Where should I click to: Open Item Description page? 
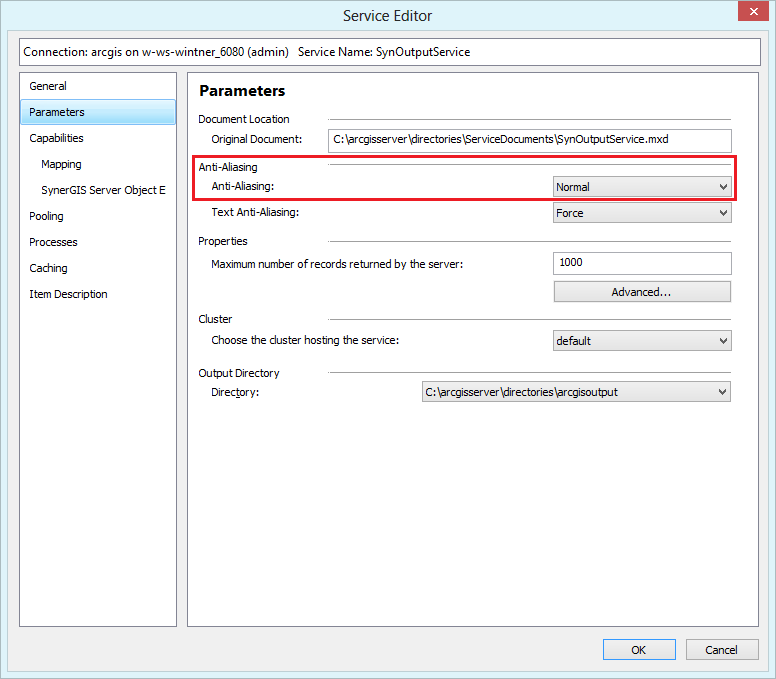68,294
